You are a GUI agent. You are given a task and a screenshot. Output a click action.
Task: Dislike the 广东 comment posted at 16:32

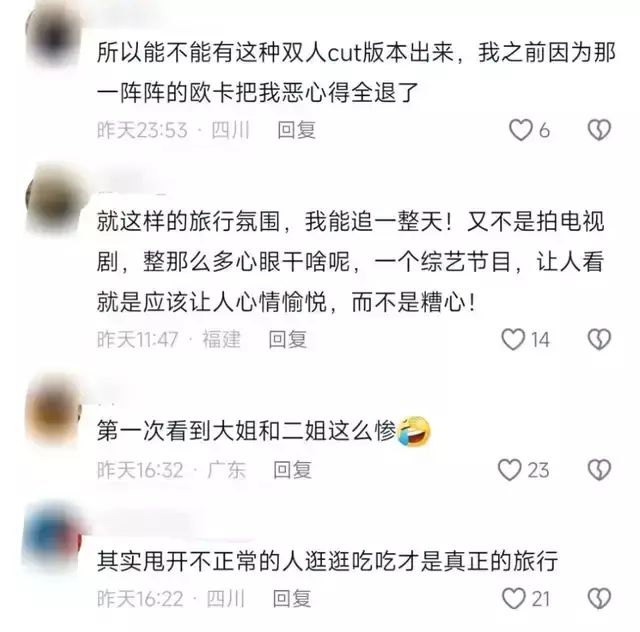tap(599, 470)
